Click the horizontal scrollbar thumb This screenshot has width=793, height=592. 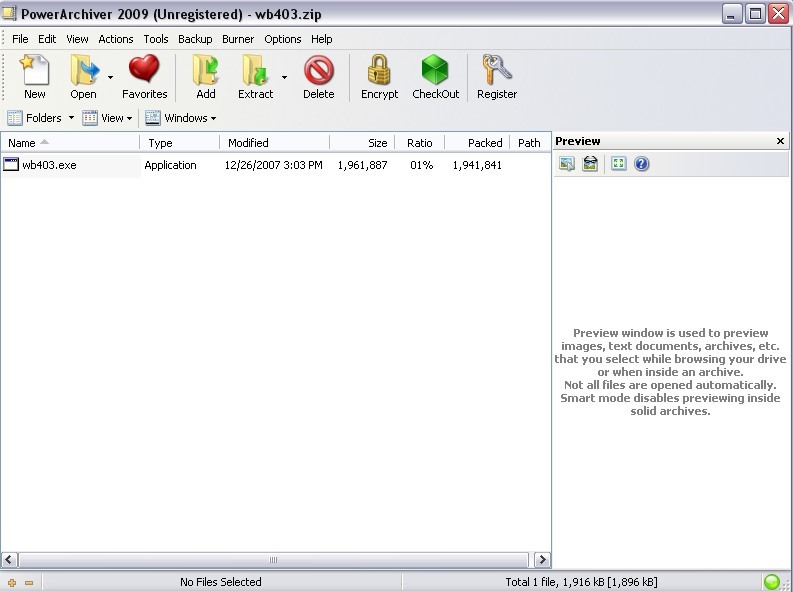pos(273,560)
